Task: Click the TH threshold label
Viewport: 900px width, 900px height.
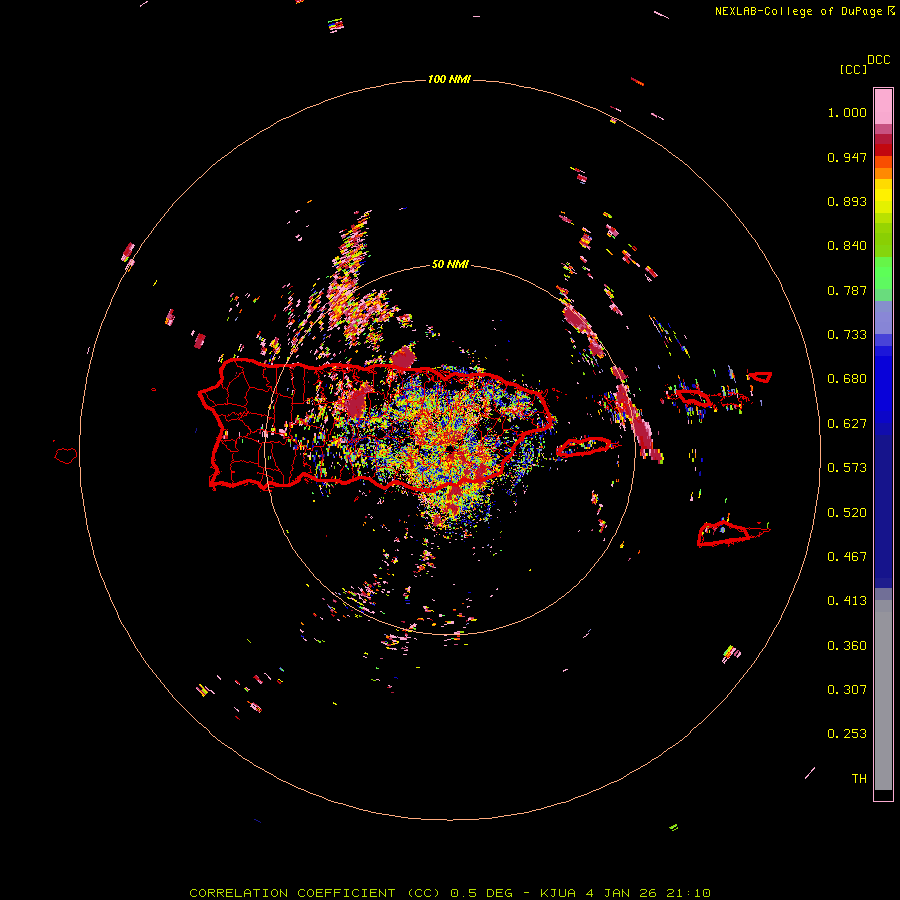Action: tap(859, 779)
